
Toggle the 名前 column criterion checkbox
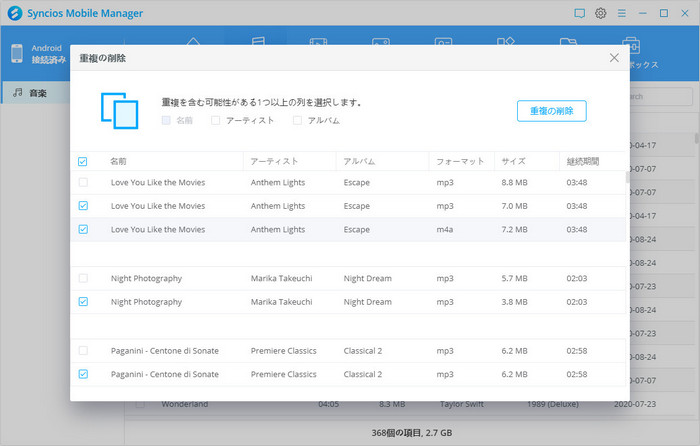[x=166, y=120]
